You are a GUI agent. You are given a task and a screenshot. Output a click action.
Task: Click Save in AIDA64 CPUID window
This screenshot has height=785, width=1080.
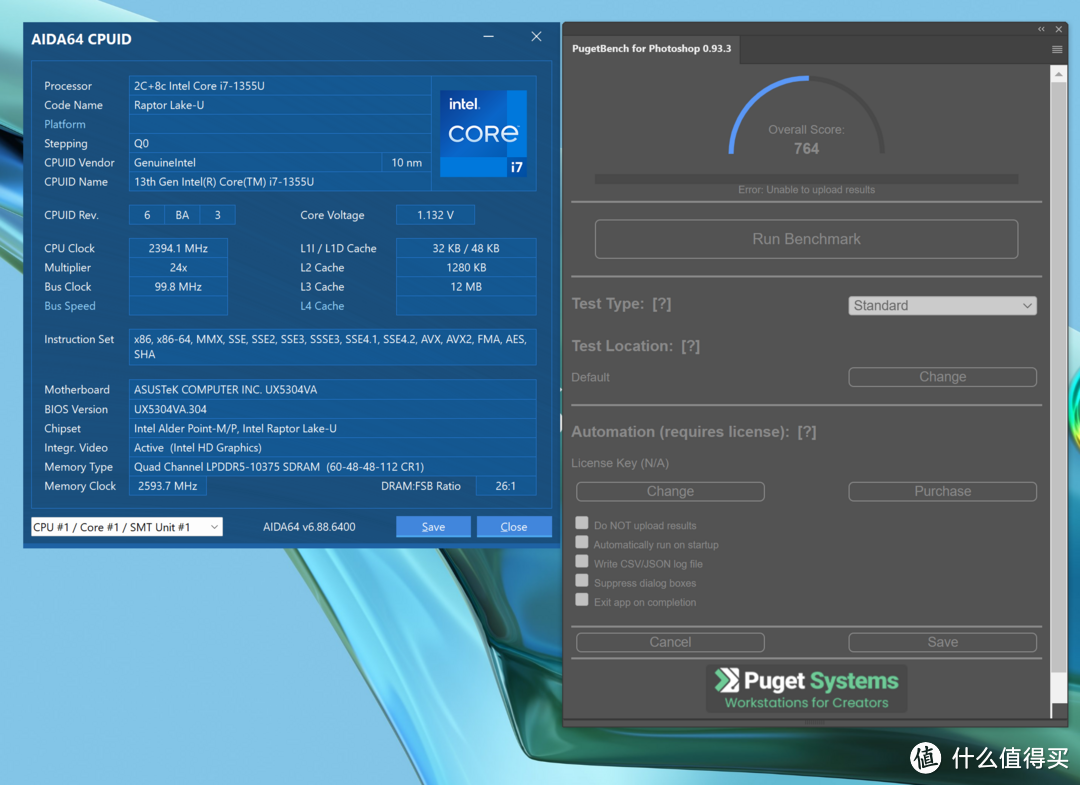(433, 527)
